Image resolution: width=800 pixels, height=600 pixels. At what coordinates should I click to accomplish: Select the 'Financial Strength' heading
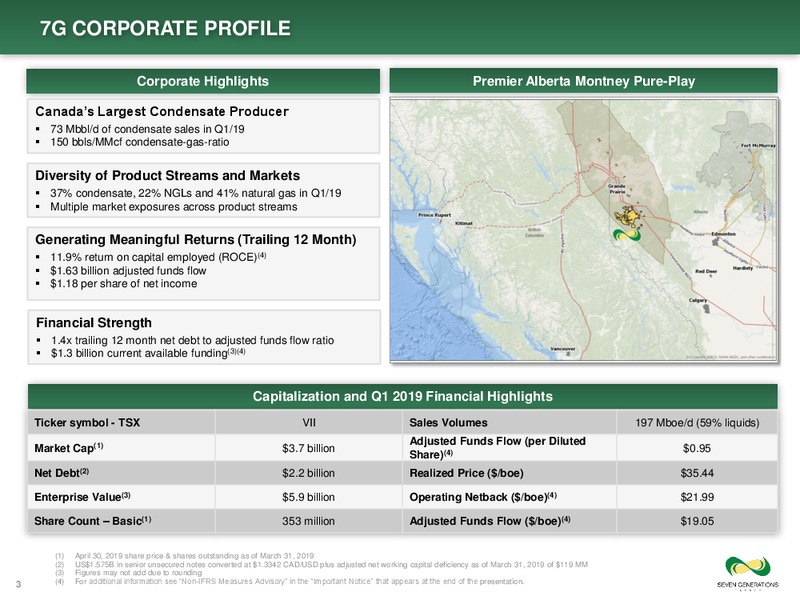pyautogui.click(x=94, y=322)
